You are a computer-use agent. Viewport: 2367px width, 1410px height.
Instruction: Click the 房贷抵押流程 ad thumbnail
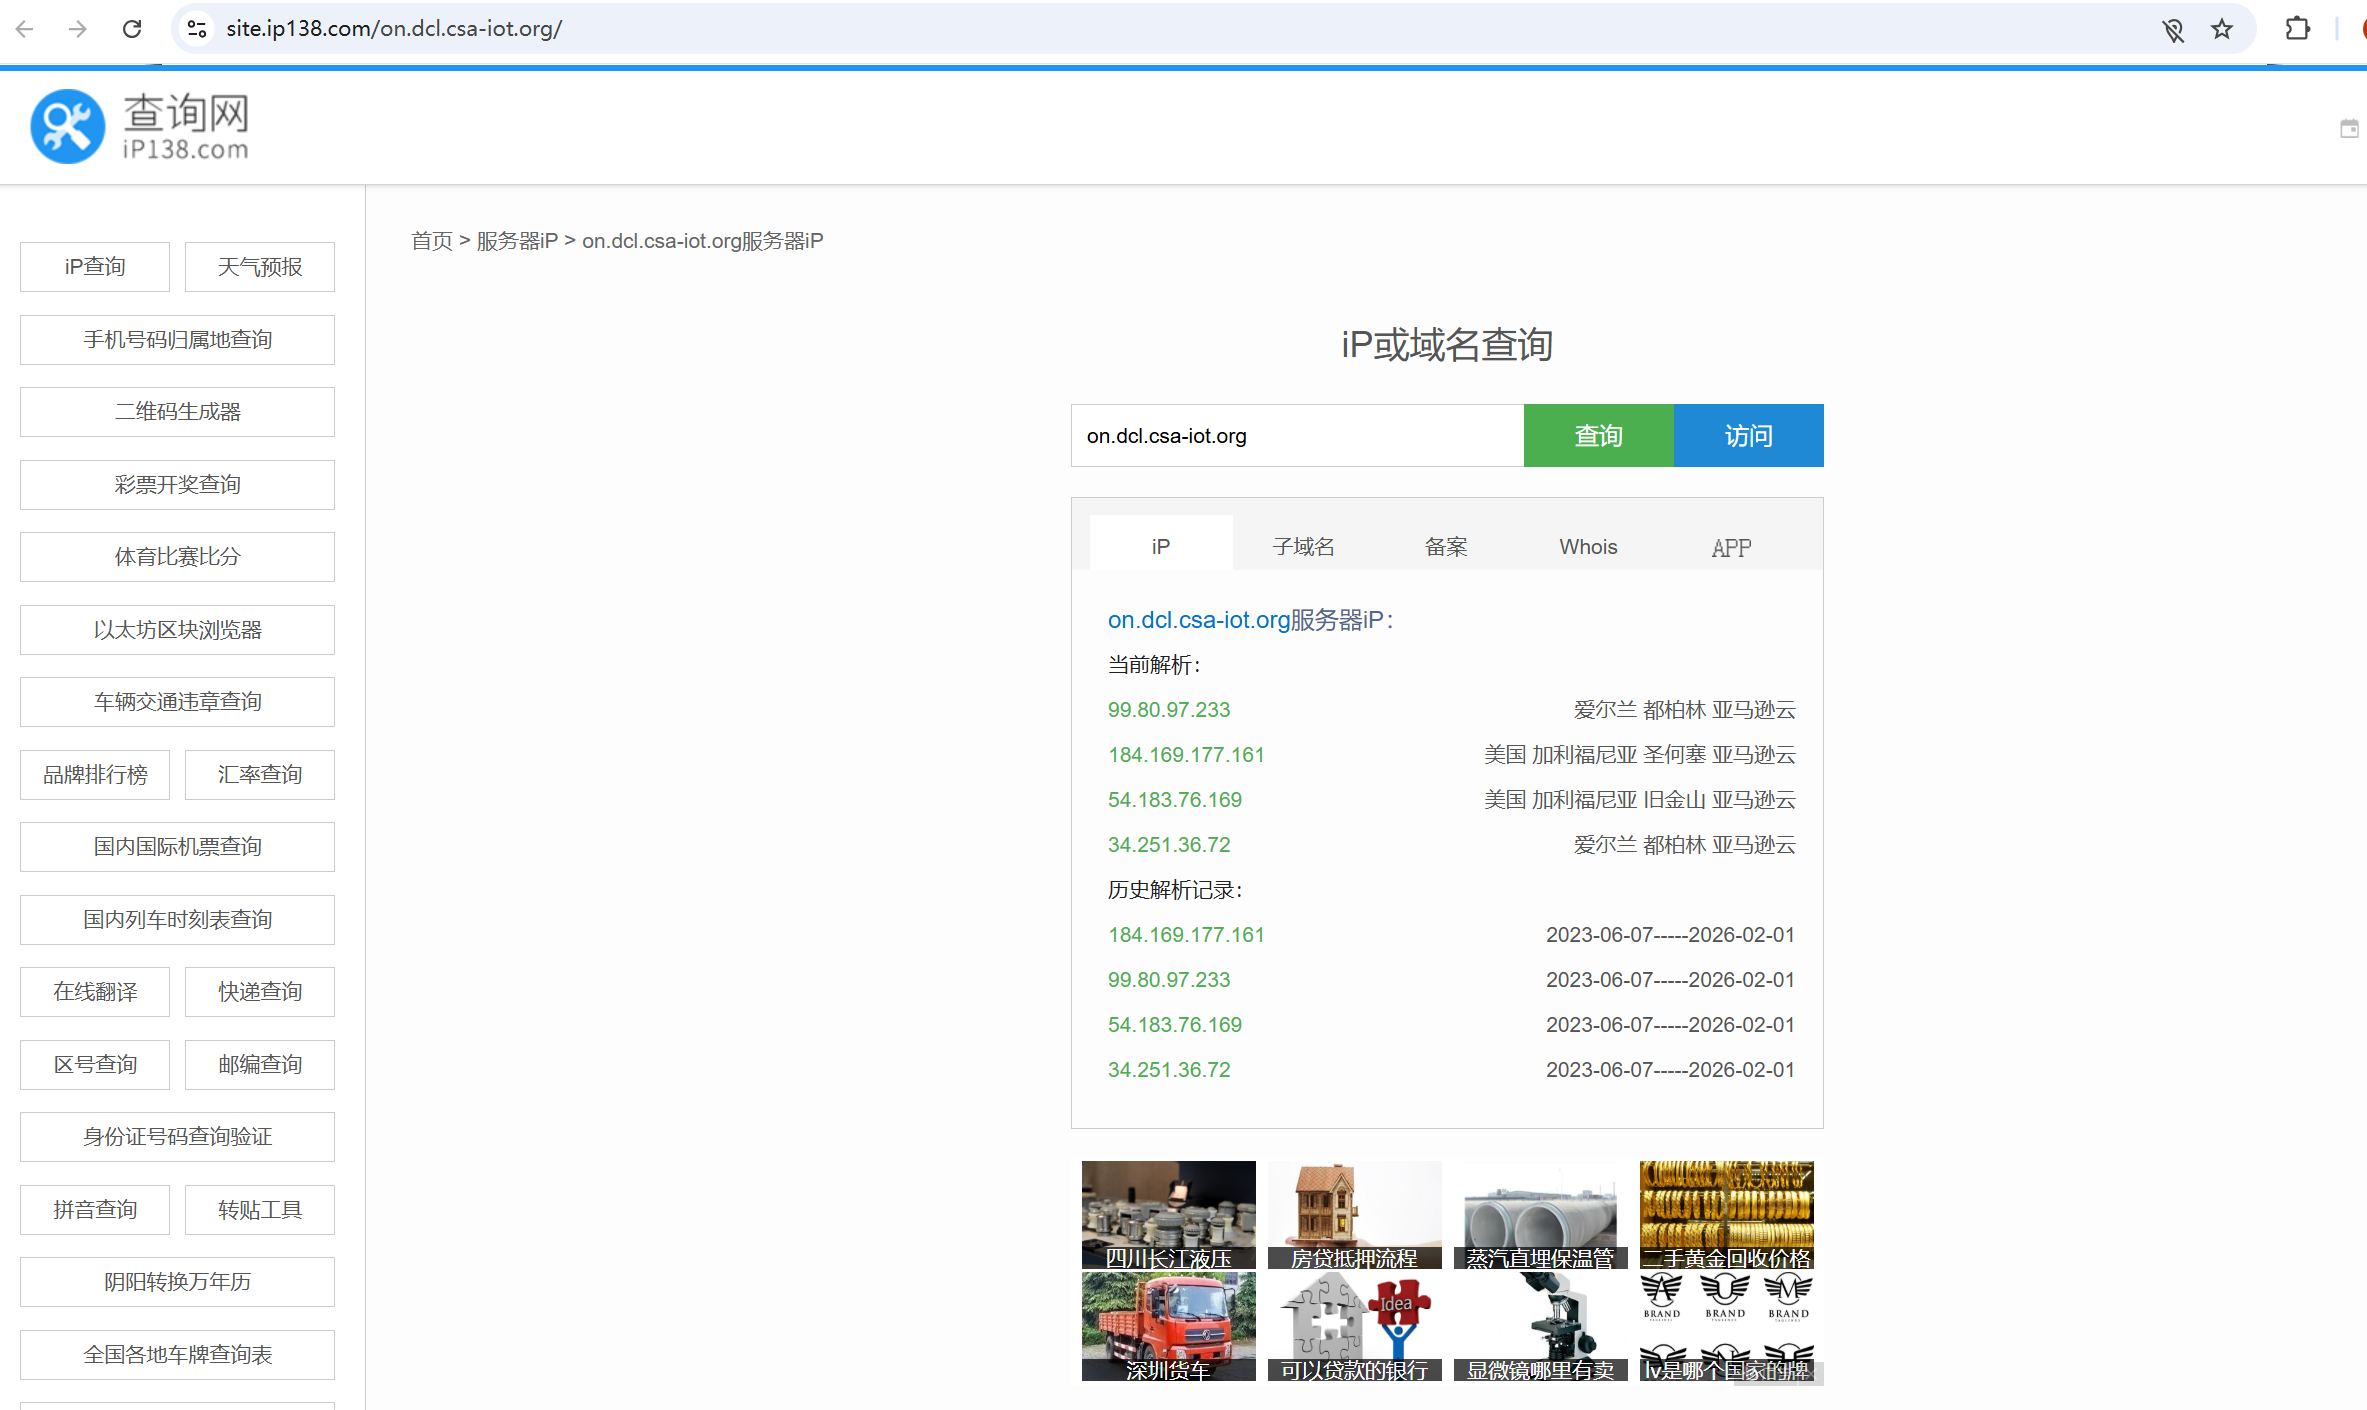click(1354, 1215)
